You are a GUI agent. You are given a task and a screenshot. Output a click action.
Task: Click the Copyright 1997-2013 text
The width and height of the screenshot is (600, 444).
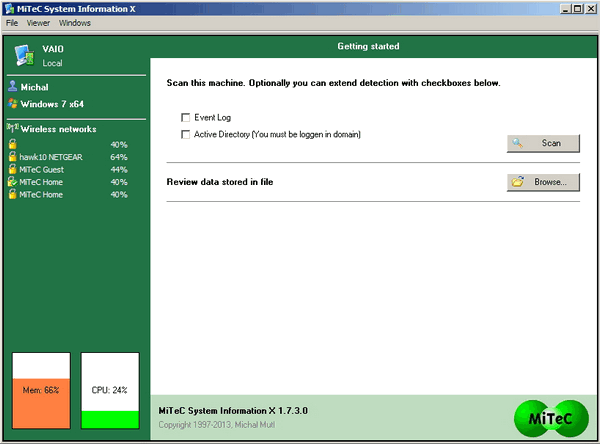pos(217,425)
